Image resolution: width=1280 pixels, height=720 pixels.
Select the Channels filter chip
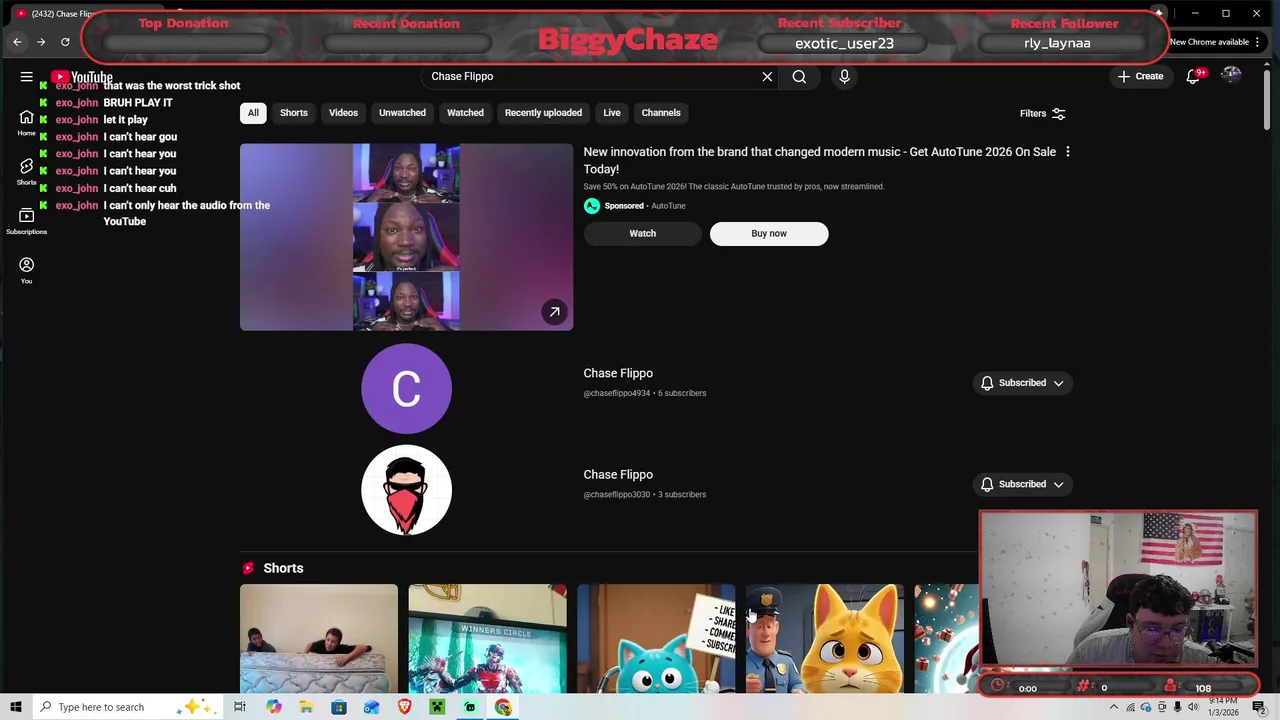661,113
